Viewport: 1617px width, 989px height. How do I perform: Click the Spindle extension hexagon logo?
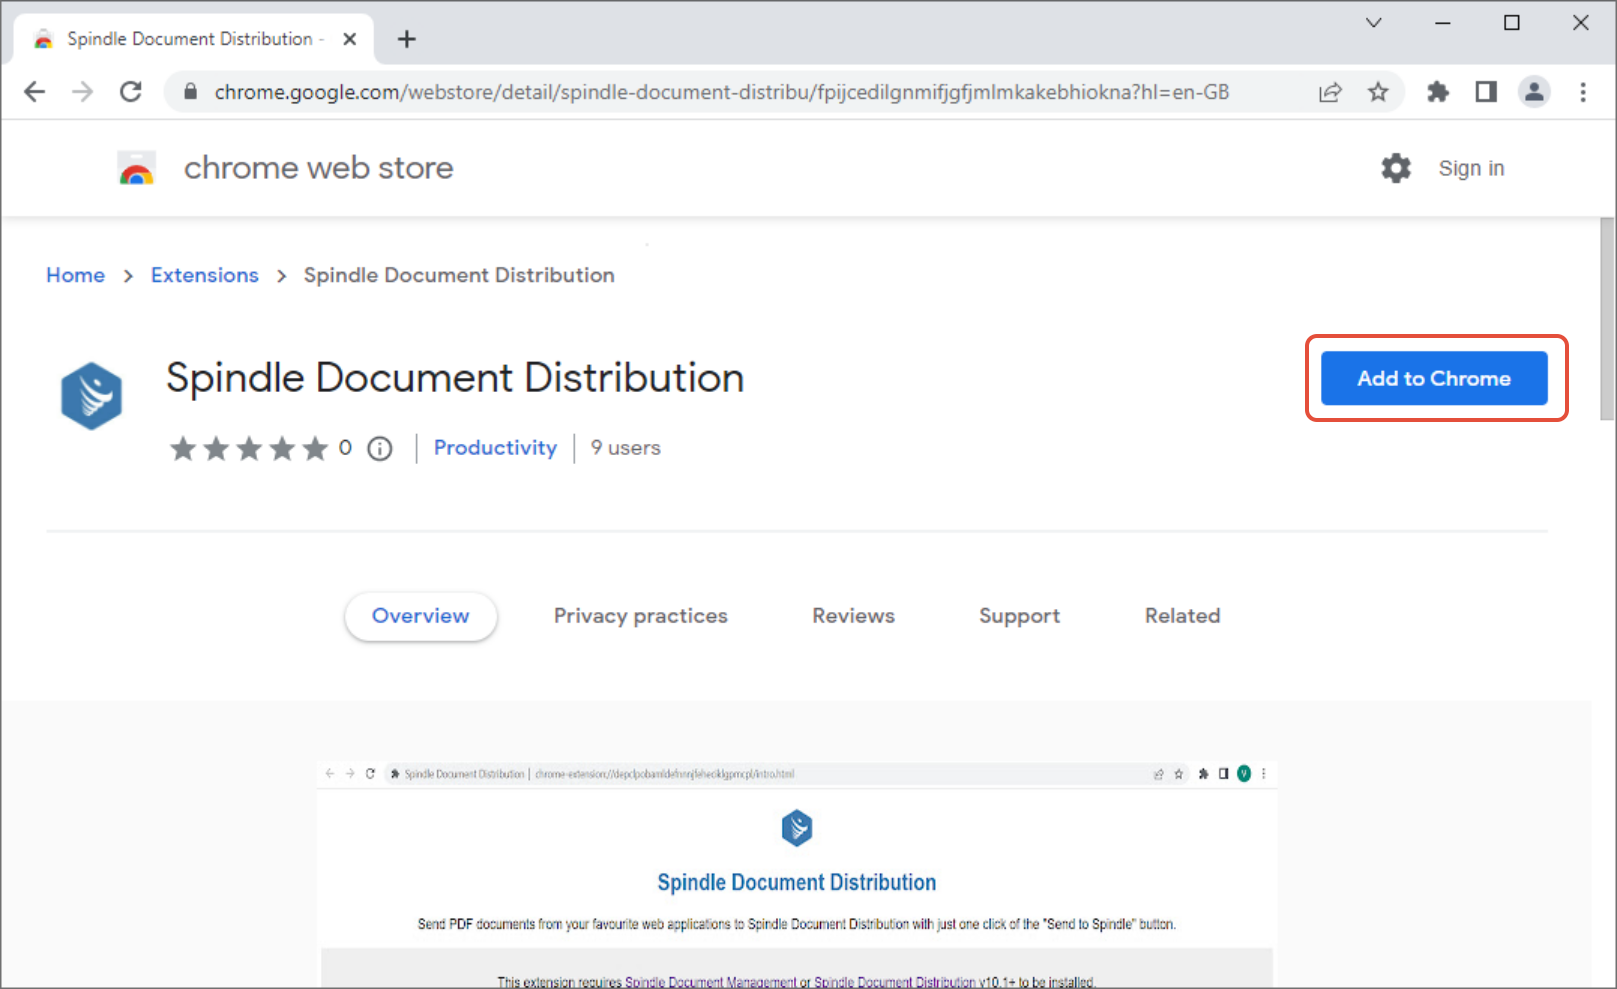92,396
